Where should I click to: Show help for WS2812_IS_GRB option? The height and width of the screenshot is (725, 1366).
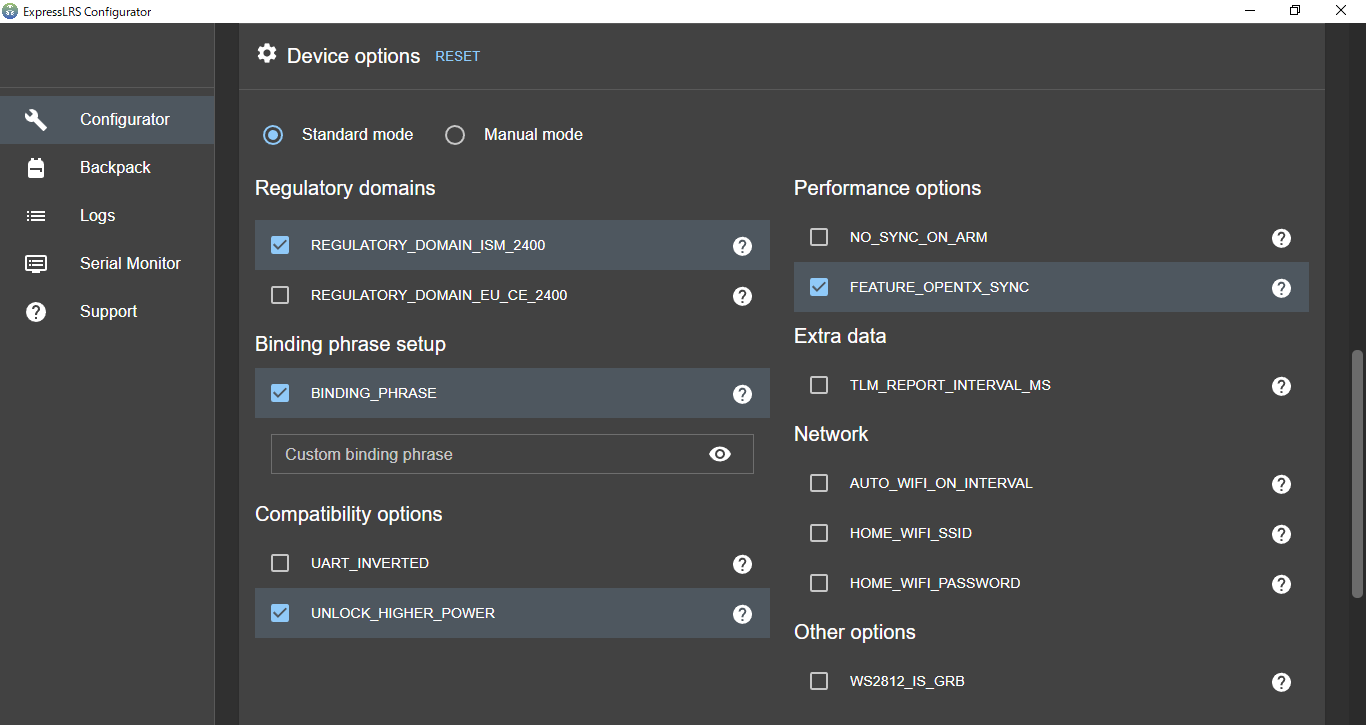(1281, 682)
